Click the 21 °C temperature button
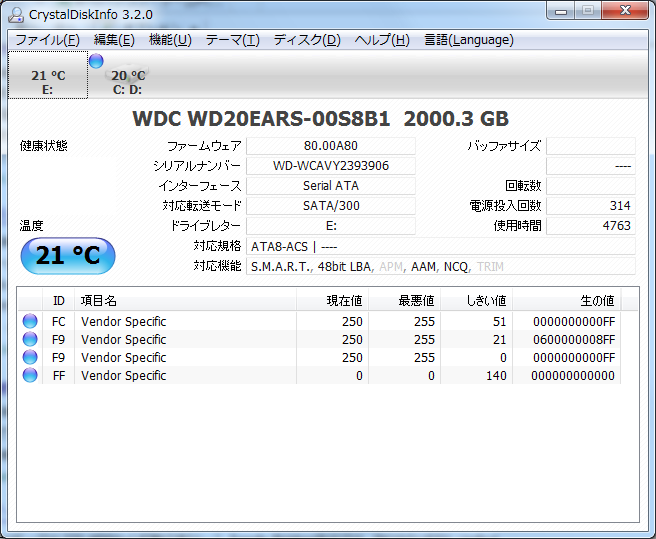The image size is (656, 539). (68, 256)
